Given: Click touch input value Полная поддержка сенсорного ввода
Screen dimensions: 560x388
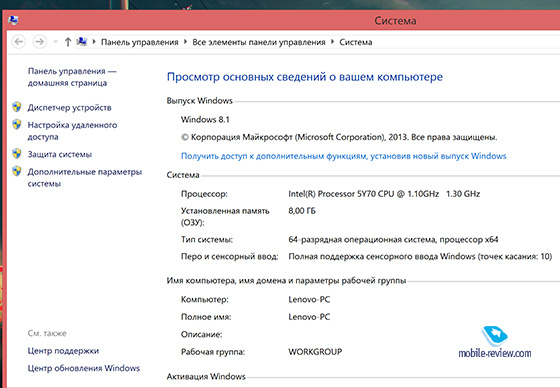Looking at the screenshot, I should coord(420,257).
